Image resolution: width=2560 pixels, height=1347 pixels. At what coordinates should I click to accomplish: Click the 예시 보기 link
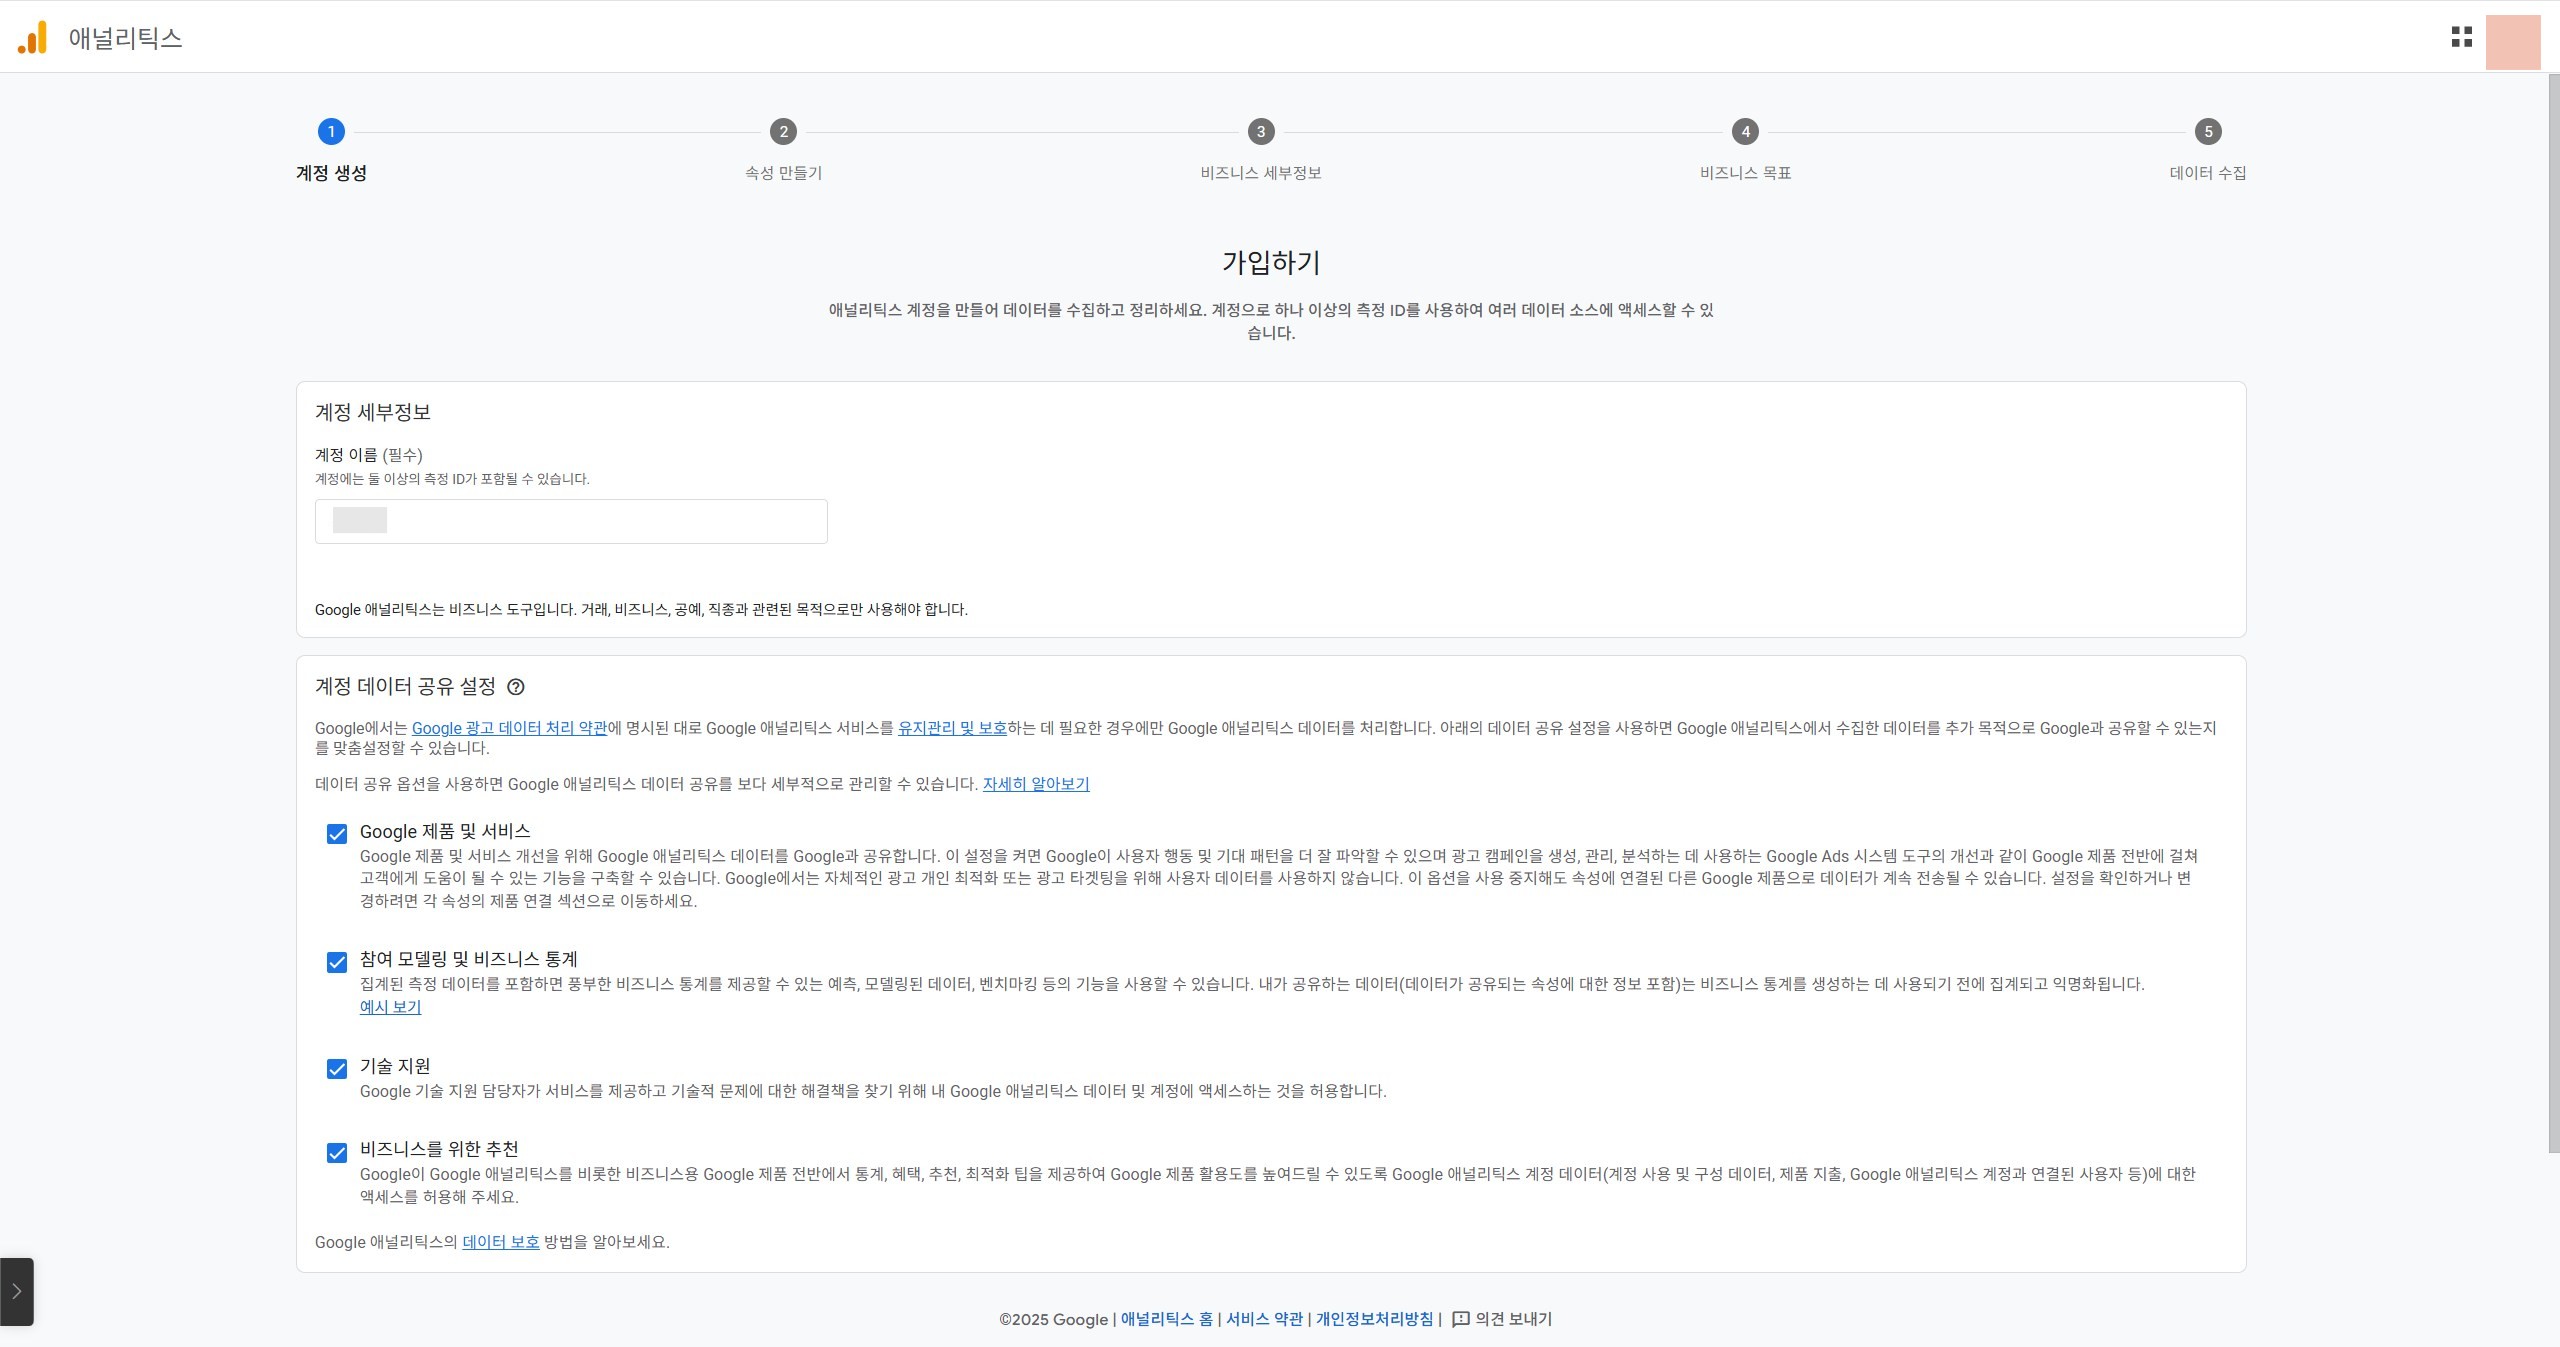click(x=390, y=1007)
